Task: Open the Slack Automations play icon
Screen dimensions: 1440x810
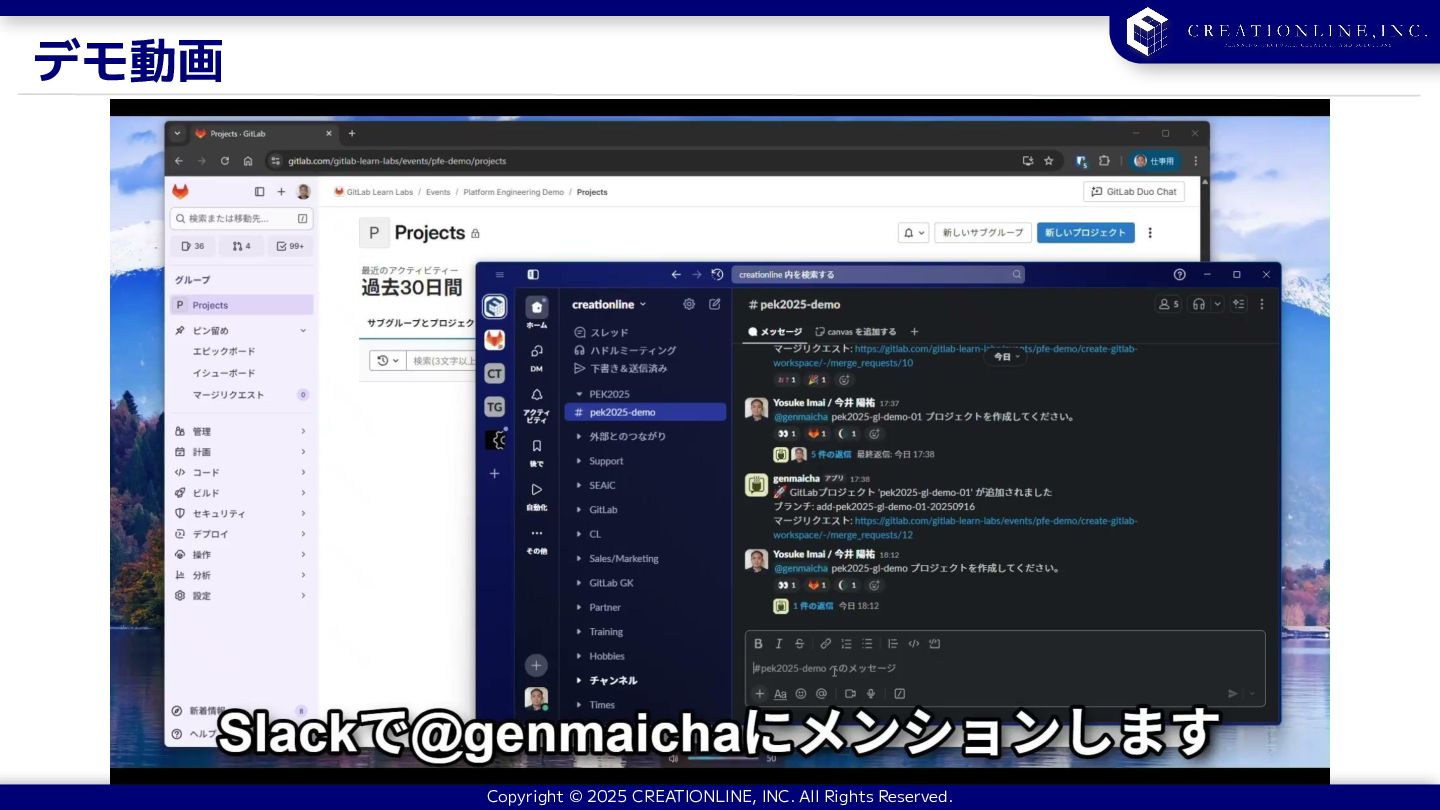Action: 537,496
